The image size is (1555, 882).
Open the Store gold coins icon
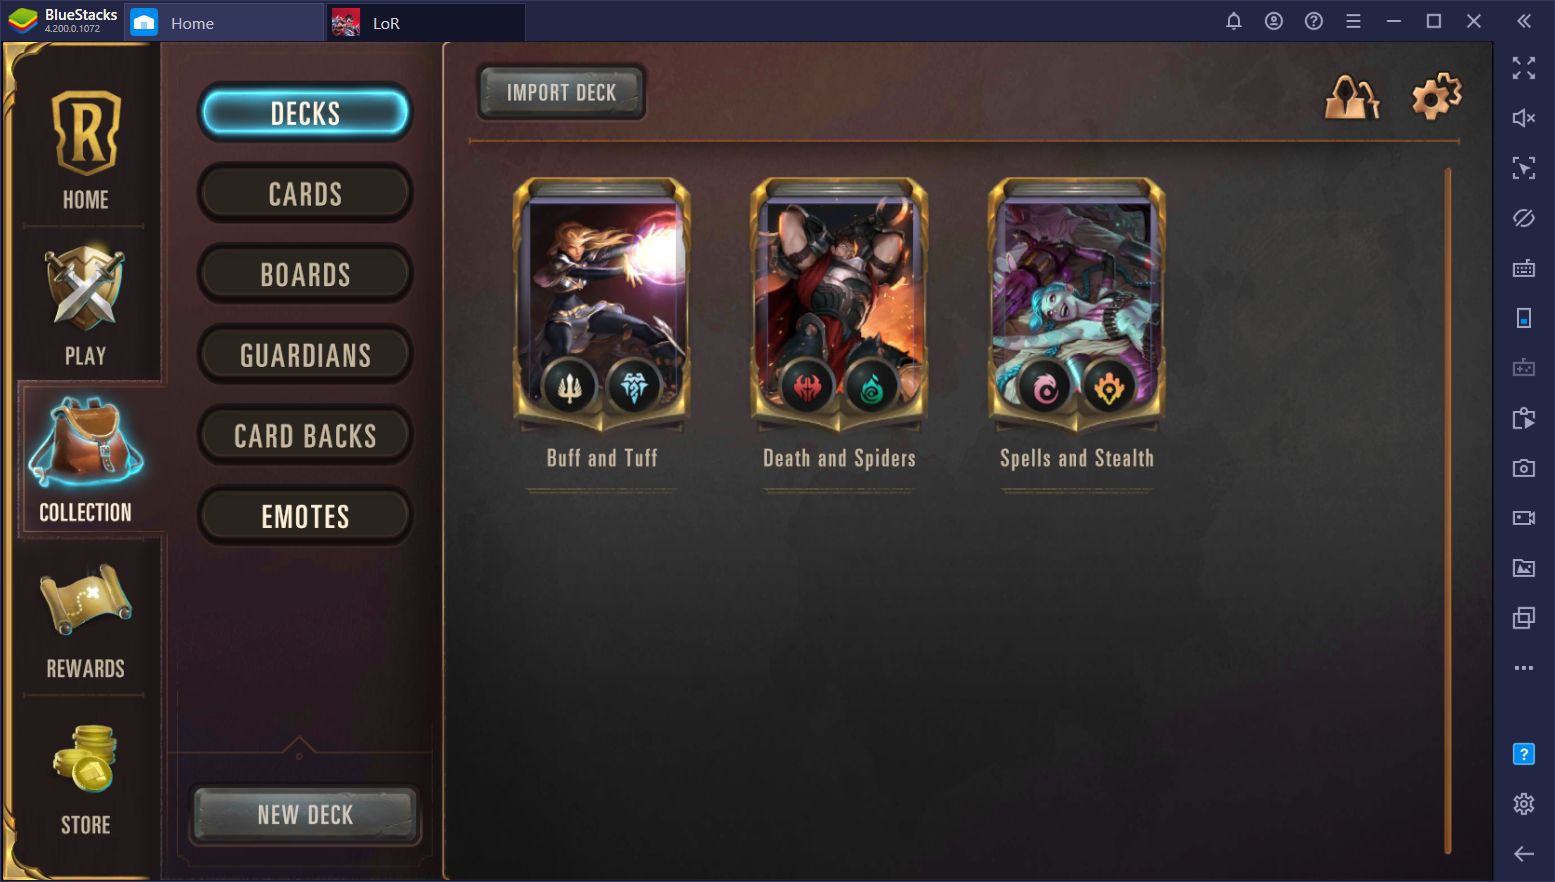(x=86, y=780)
